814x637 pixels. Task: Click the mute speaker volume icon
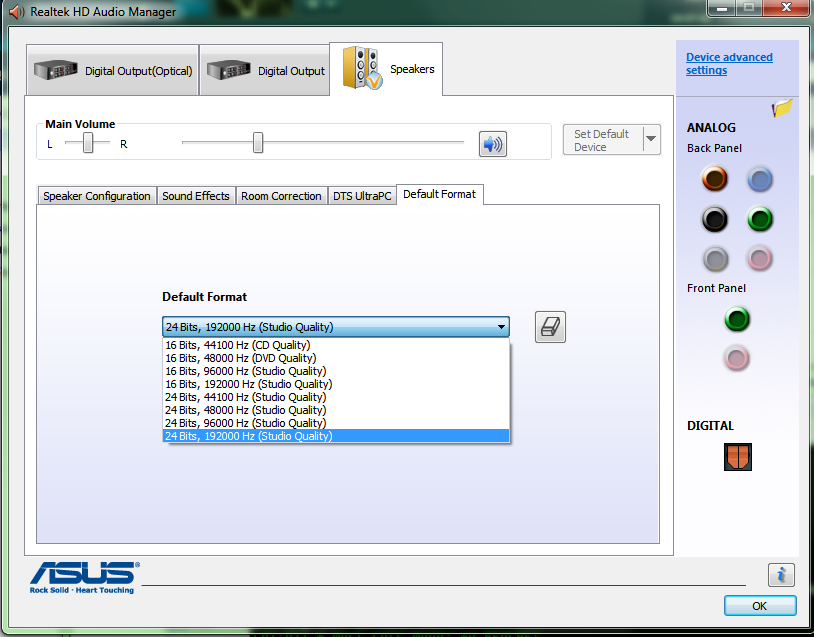492,144
